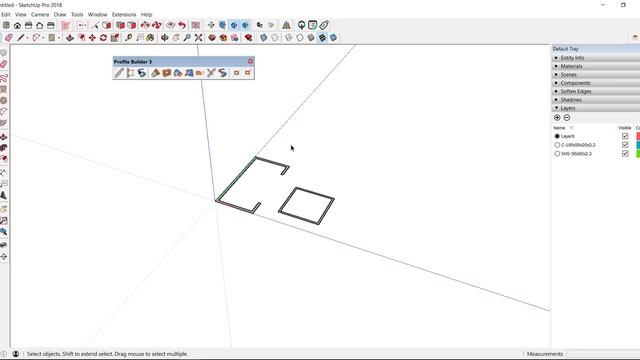Open the Draw menu

click(x=60, y=14)
